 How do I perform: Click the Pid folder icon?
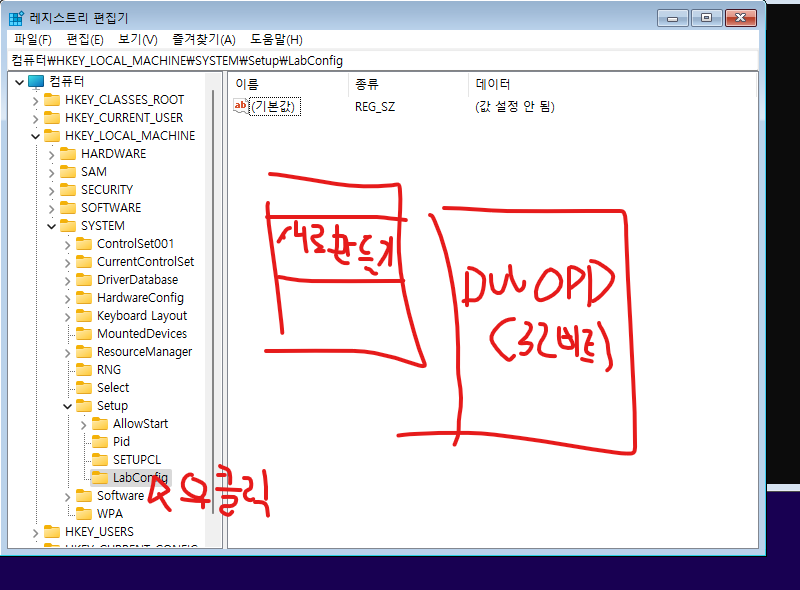[100, 441]
